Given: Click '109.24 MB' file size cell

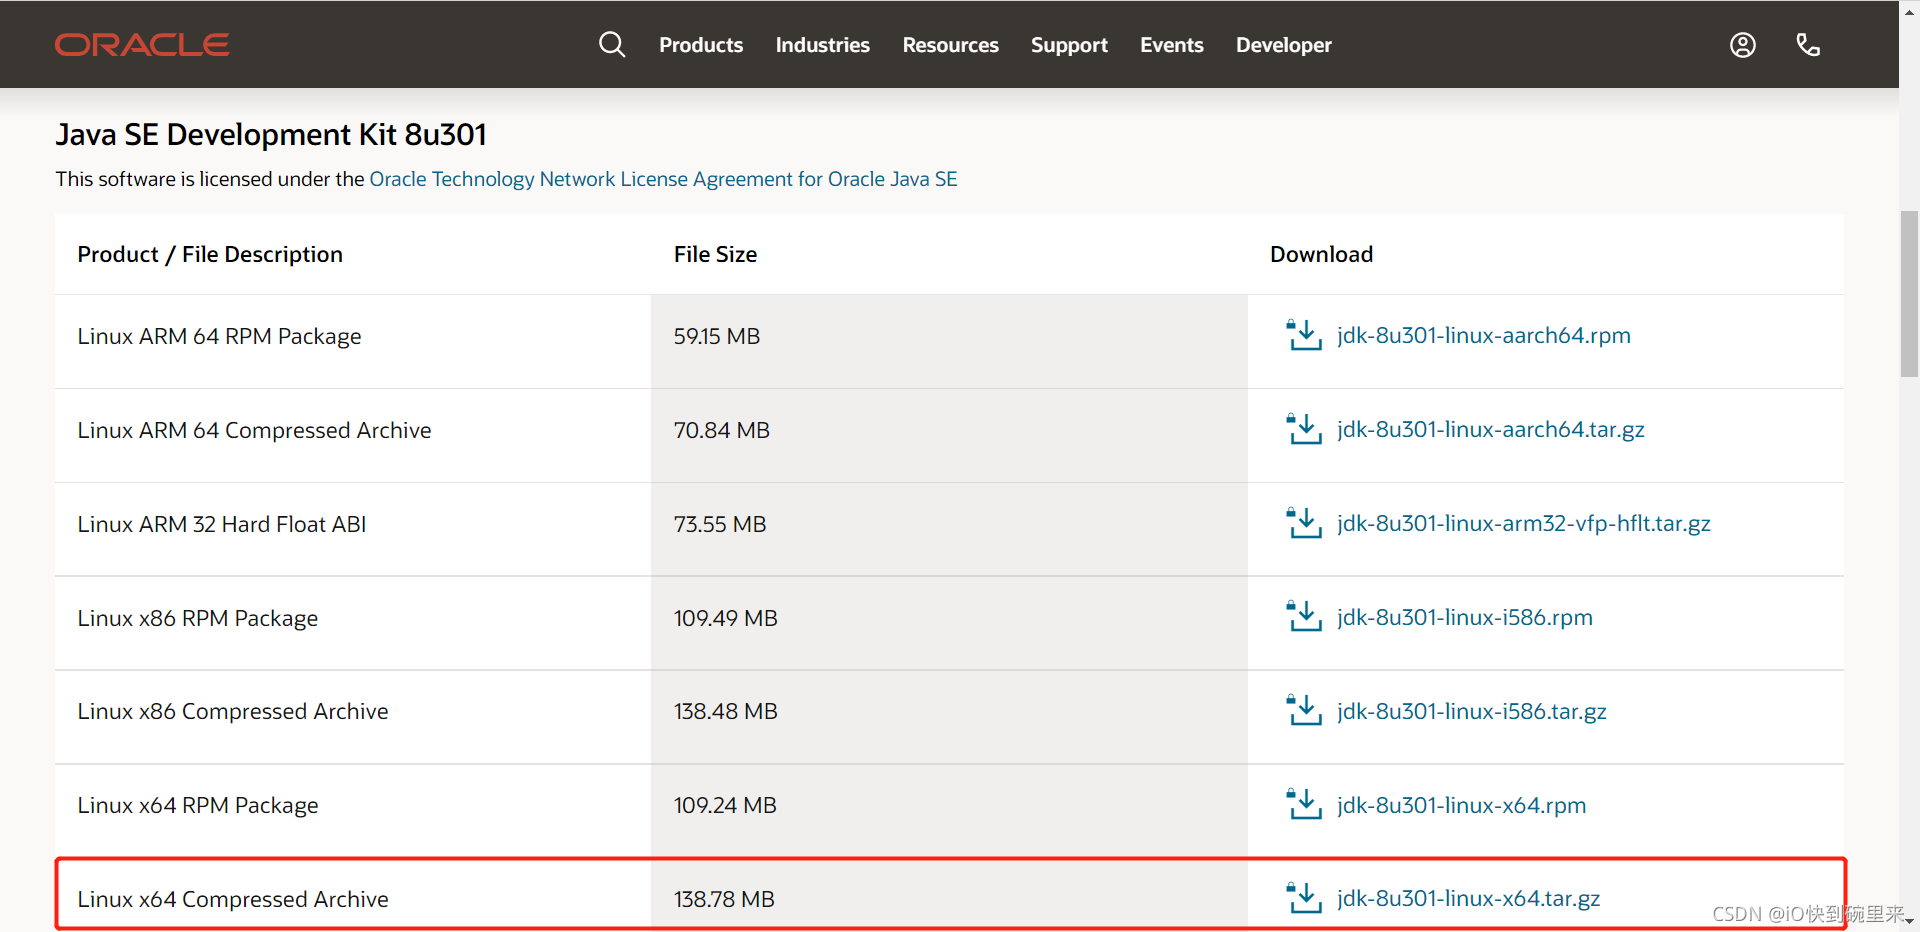Looking at the screenshot, I should point(949,811).
